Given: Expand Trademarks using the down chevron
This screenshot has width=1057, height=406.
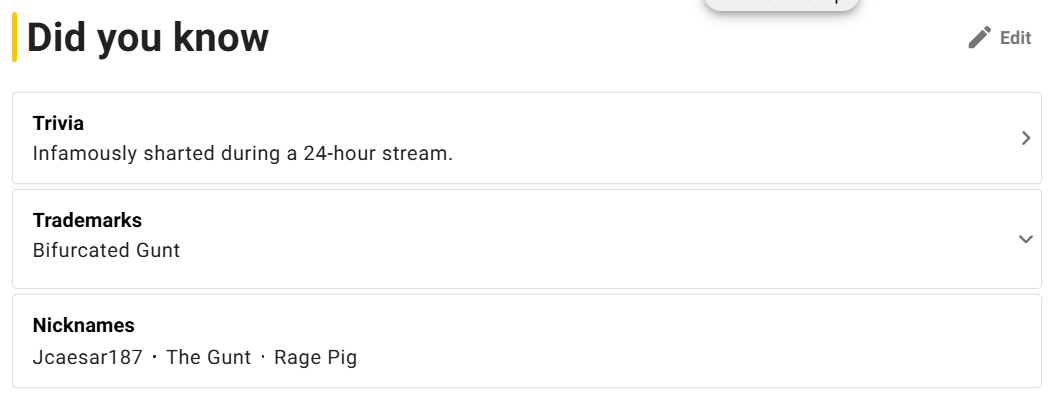Looking at the screenshot, I should point(1026,239).
